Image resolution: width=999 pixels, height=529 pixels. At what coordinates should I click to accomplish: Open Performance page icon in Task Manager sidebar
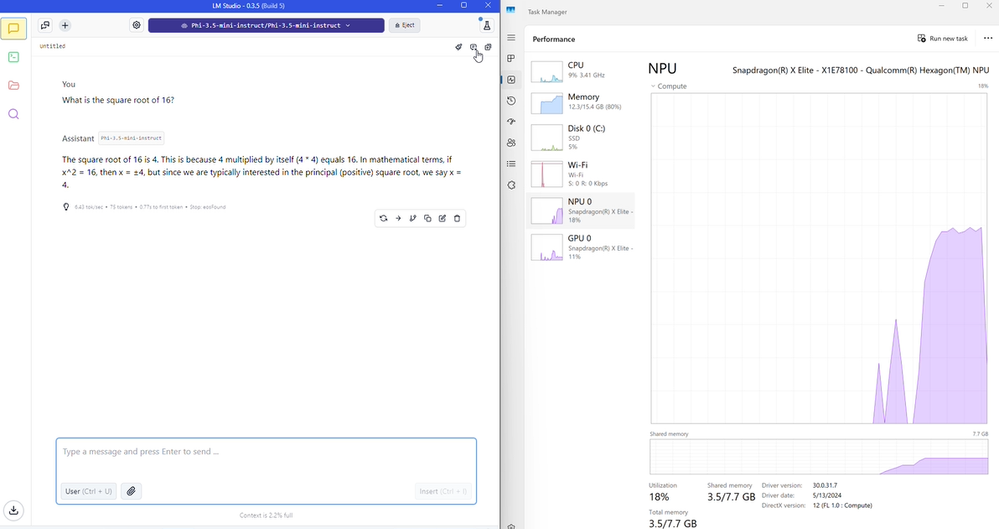[x=511, y=80]
